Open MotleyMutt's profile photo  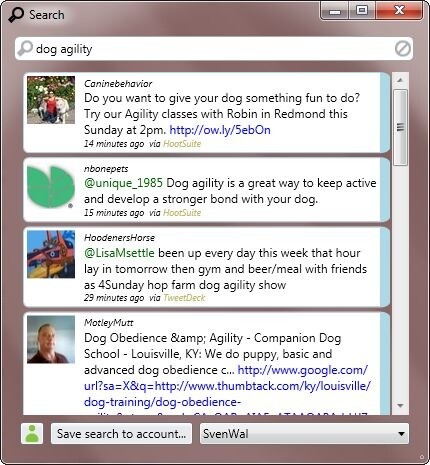pyautogui.click(x=51, y=340)
